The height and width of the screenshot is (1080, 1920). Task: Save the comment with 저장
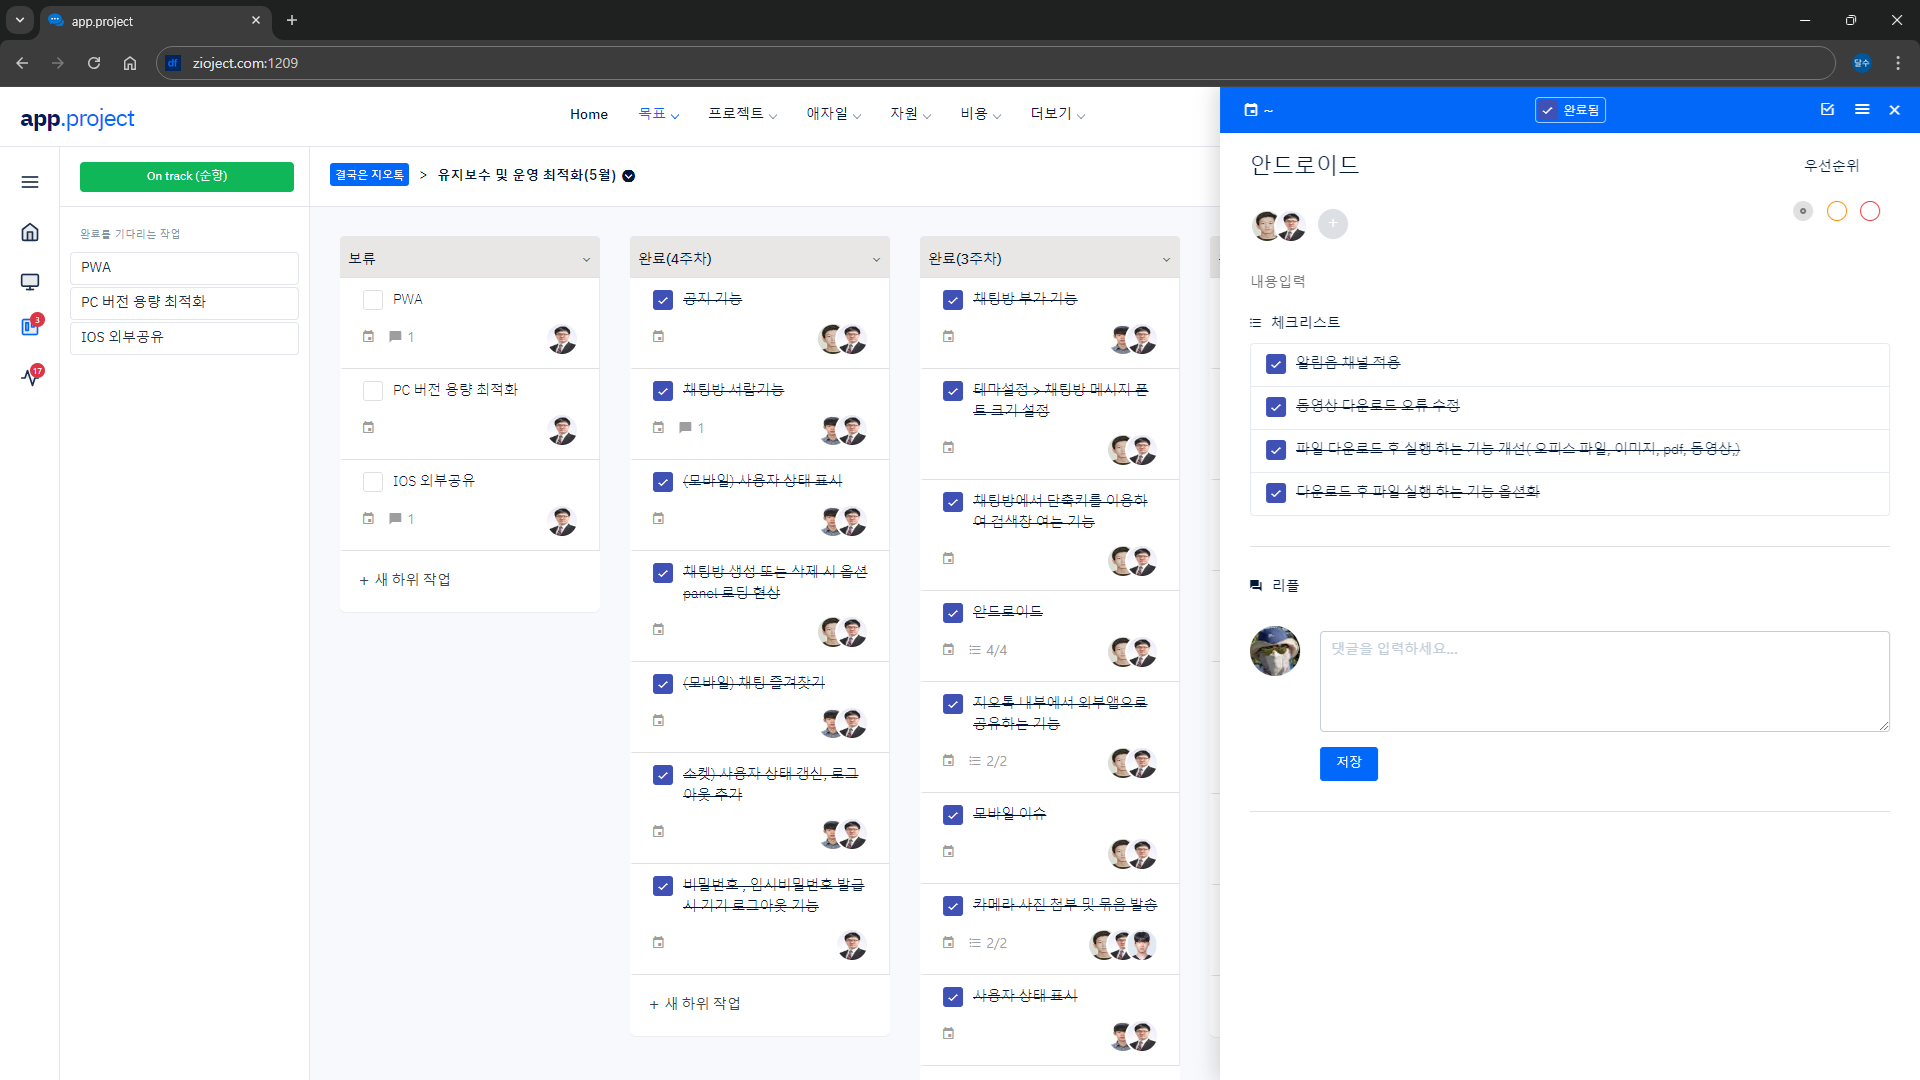point(1348,763)
